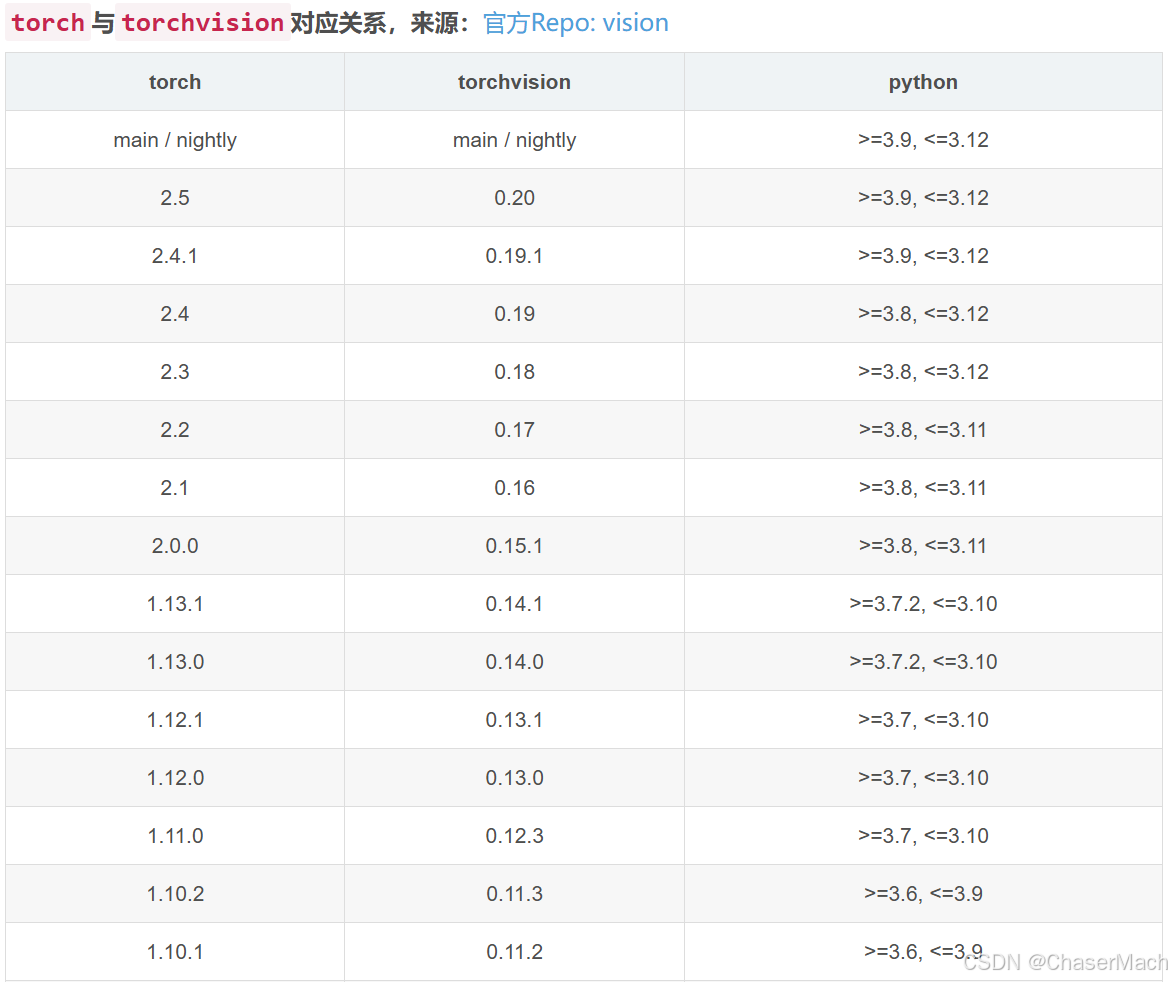Viewport: 1172px width, 982px height.
Task: Click torch version 1.12.0 cell
Action: click(x=175, y=778)
